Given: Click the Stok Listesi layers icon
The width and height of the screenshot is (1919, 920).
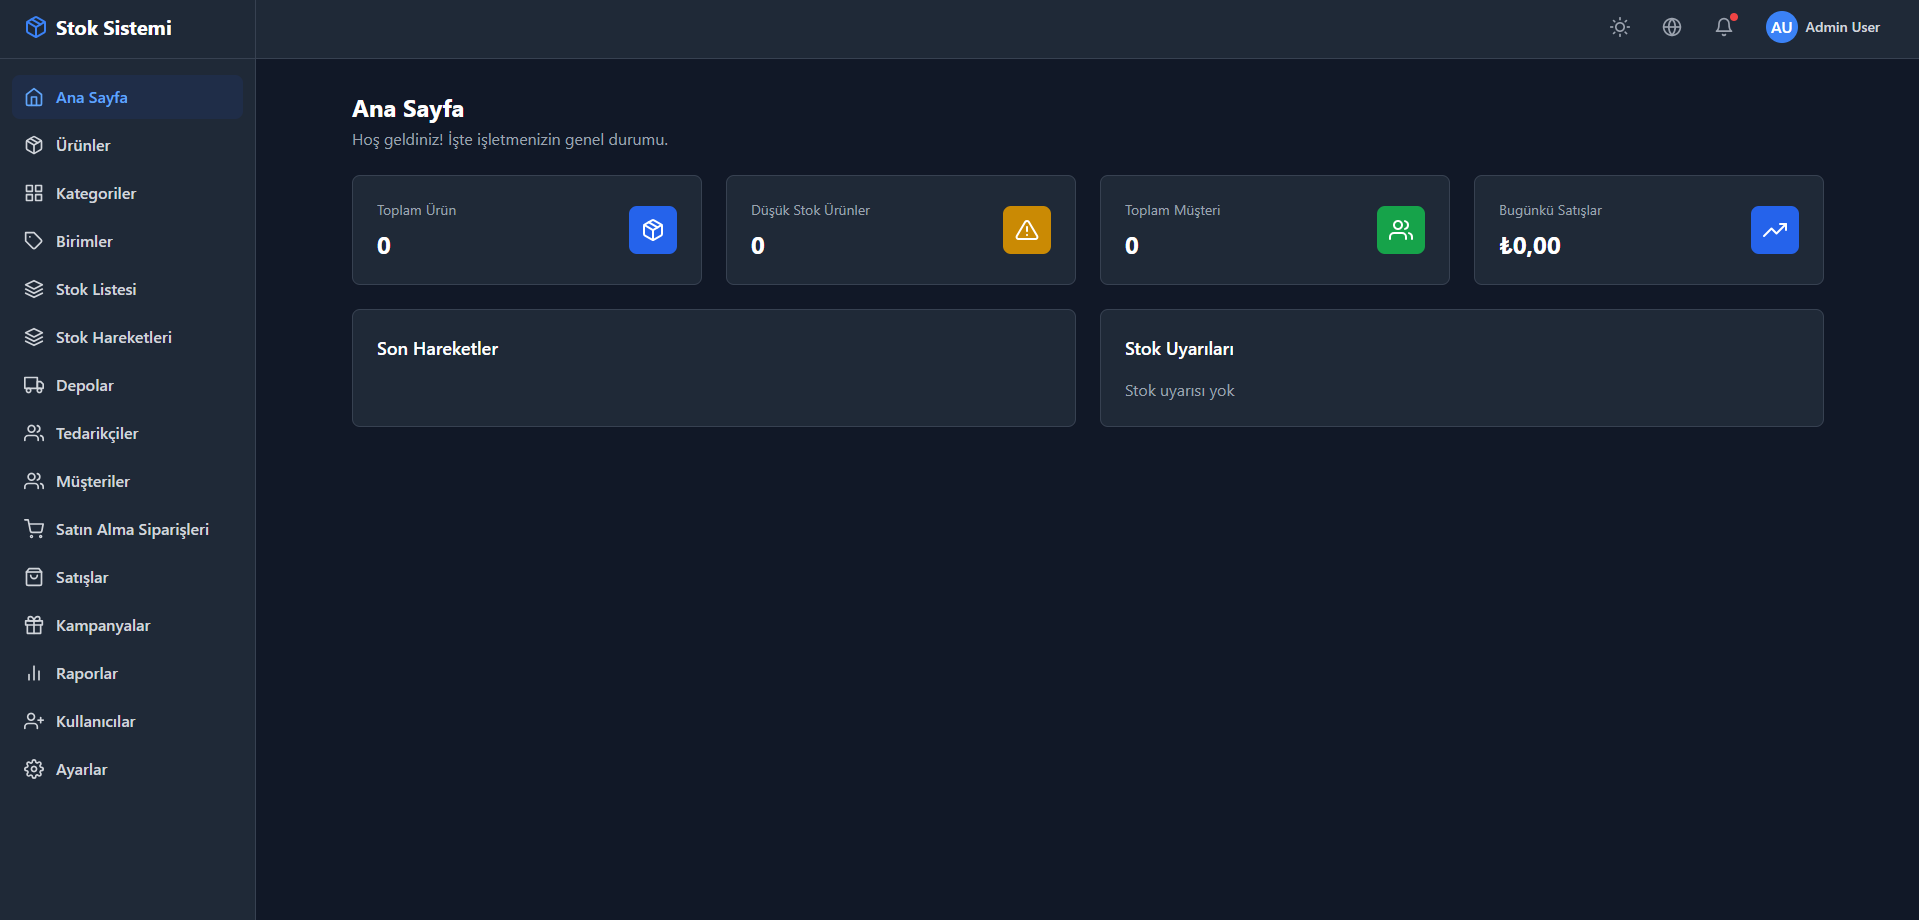Looking at the screenshot, I should coord(34,289).
